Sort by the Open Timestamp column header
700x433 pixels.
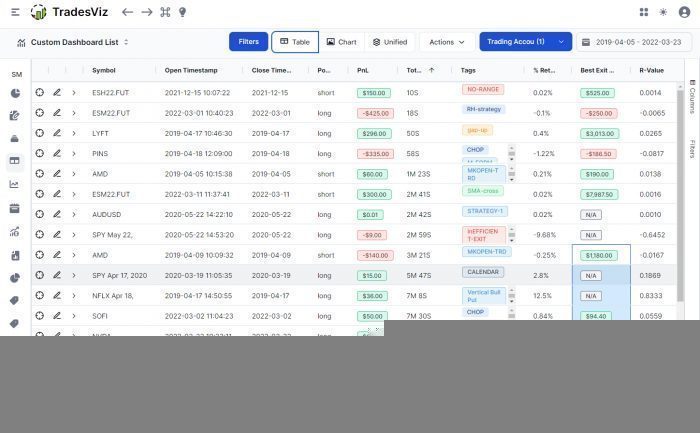191,70
